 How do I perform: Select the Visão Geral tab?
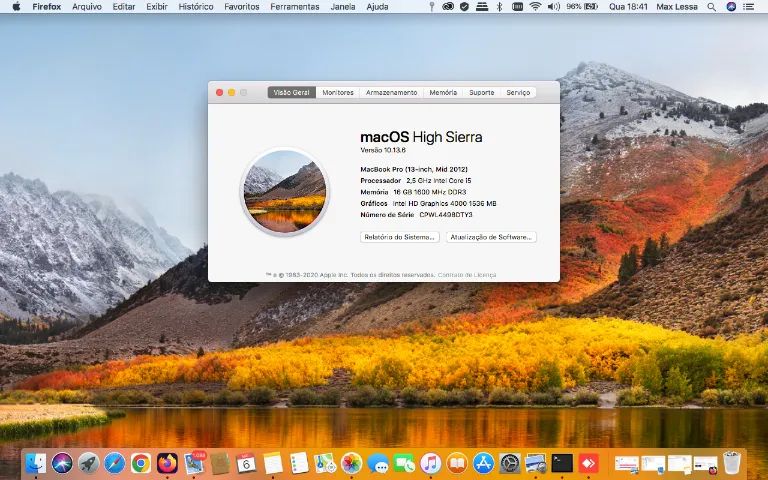tap(291, 93)
